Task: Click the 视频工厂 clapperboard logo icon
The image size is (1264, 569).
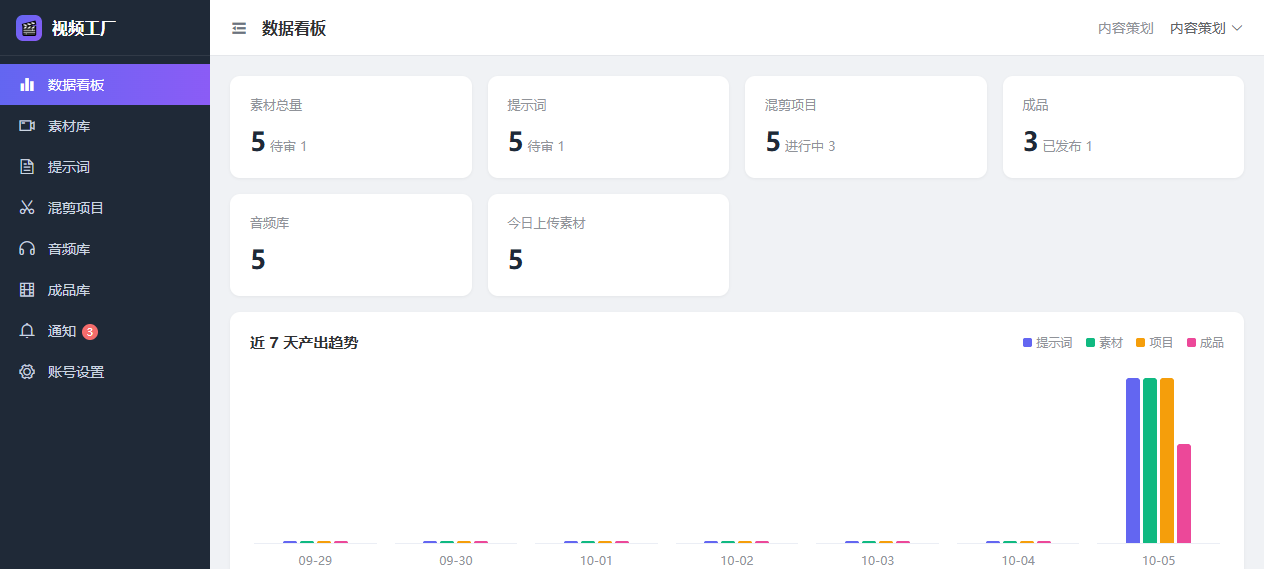Action: coord(29,28)
